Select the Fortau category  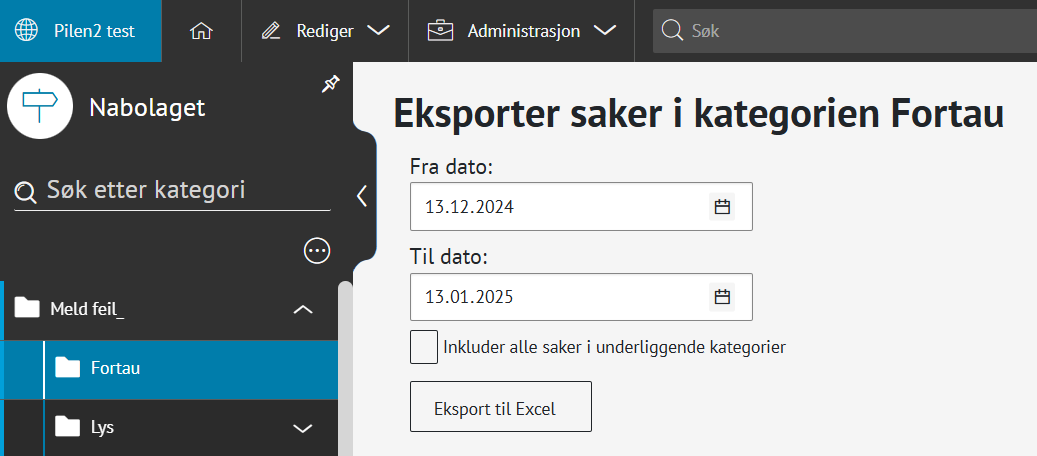[115, 369]
